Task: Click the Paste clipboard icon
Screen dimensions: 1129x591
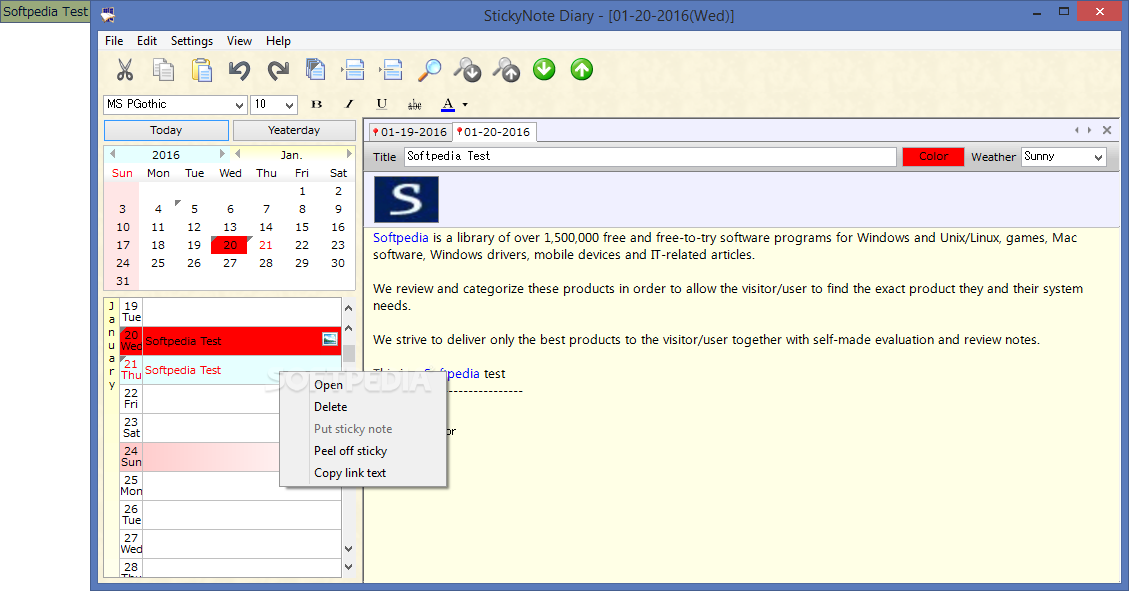Action: (202, 70)
